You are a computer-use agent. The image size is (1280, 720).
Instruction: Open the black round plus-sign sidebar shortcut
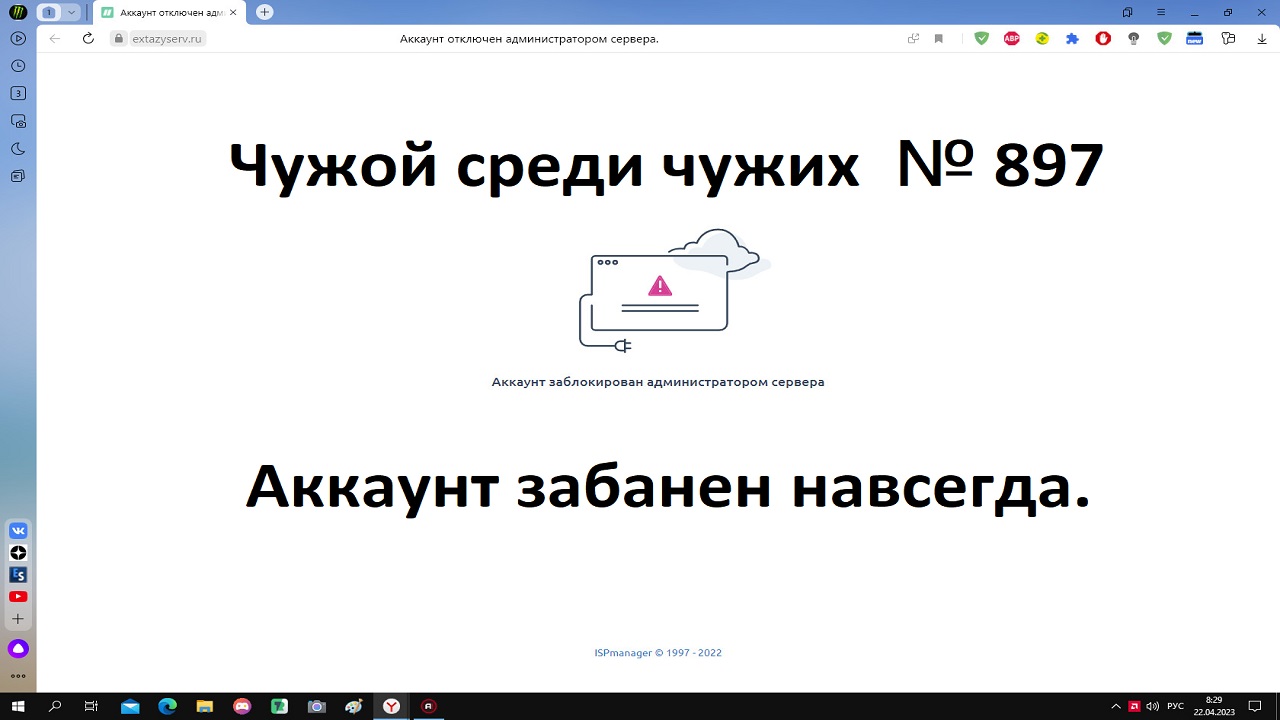pyautogui.click(x=18, y=553)
